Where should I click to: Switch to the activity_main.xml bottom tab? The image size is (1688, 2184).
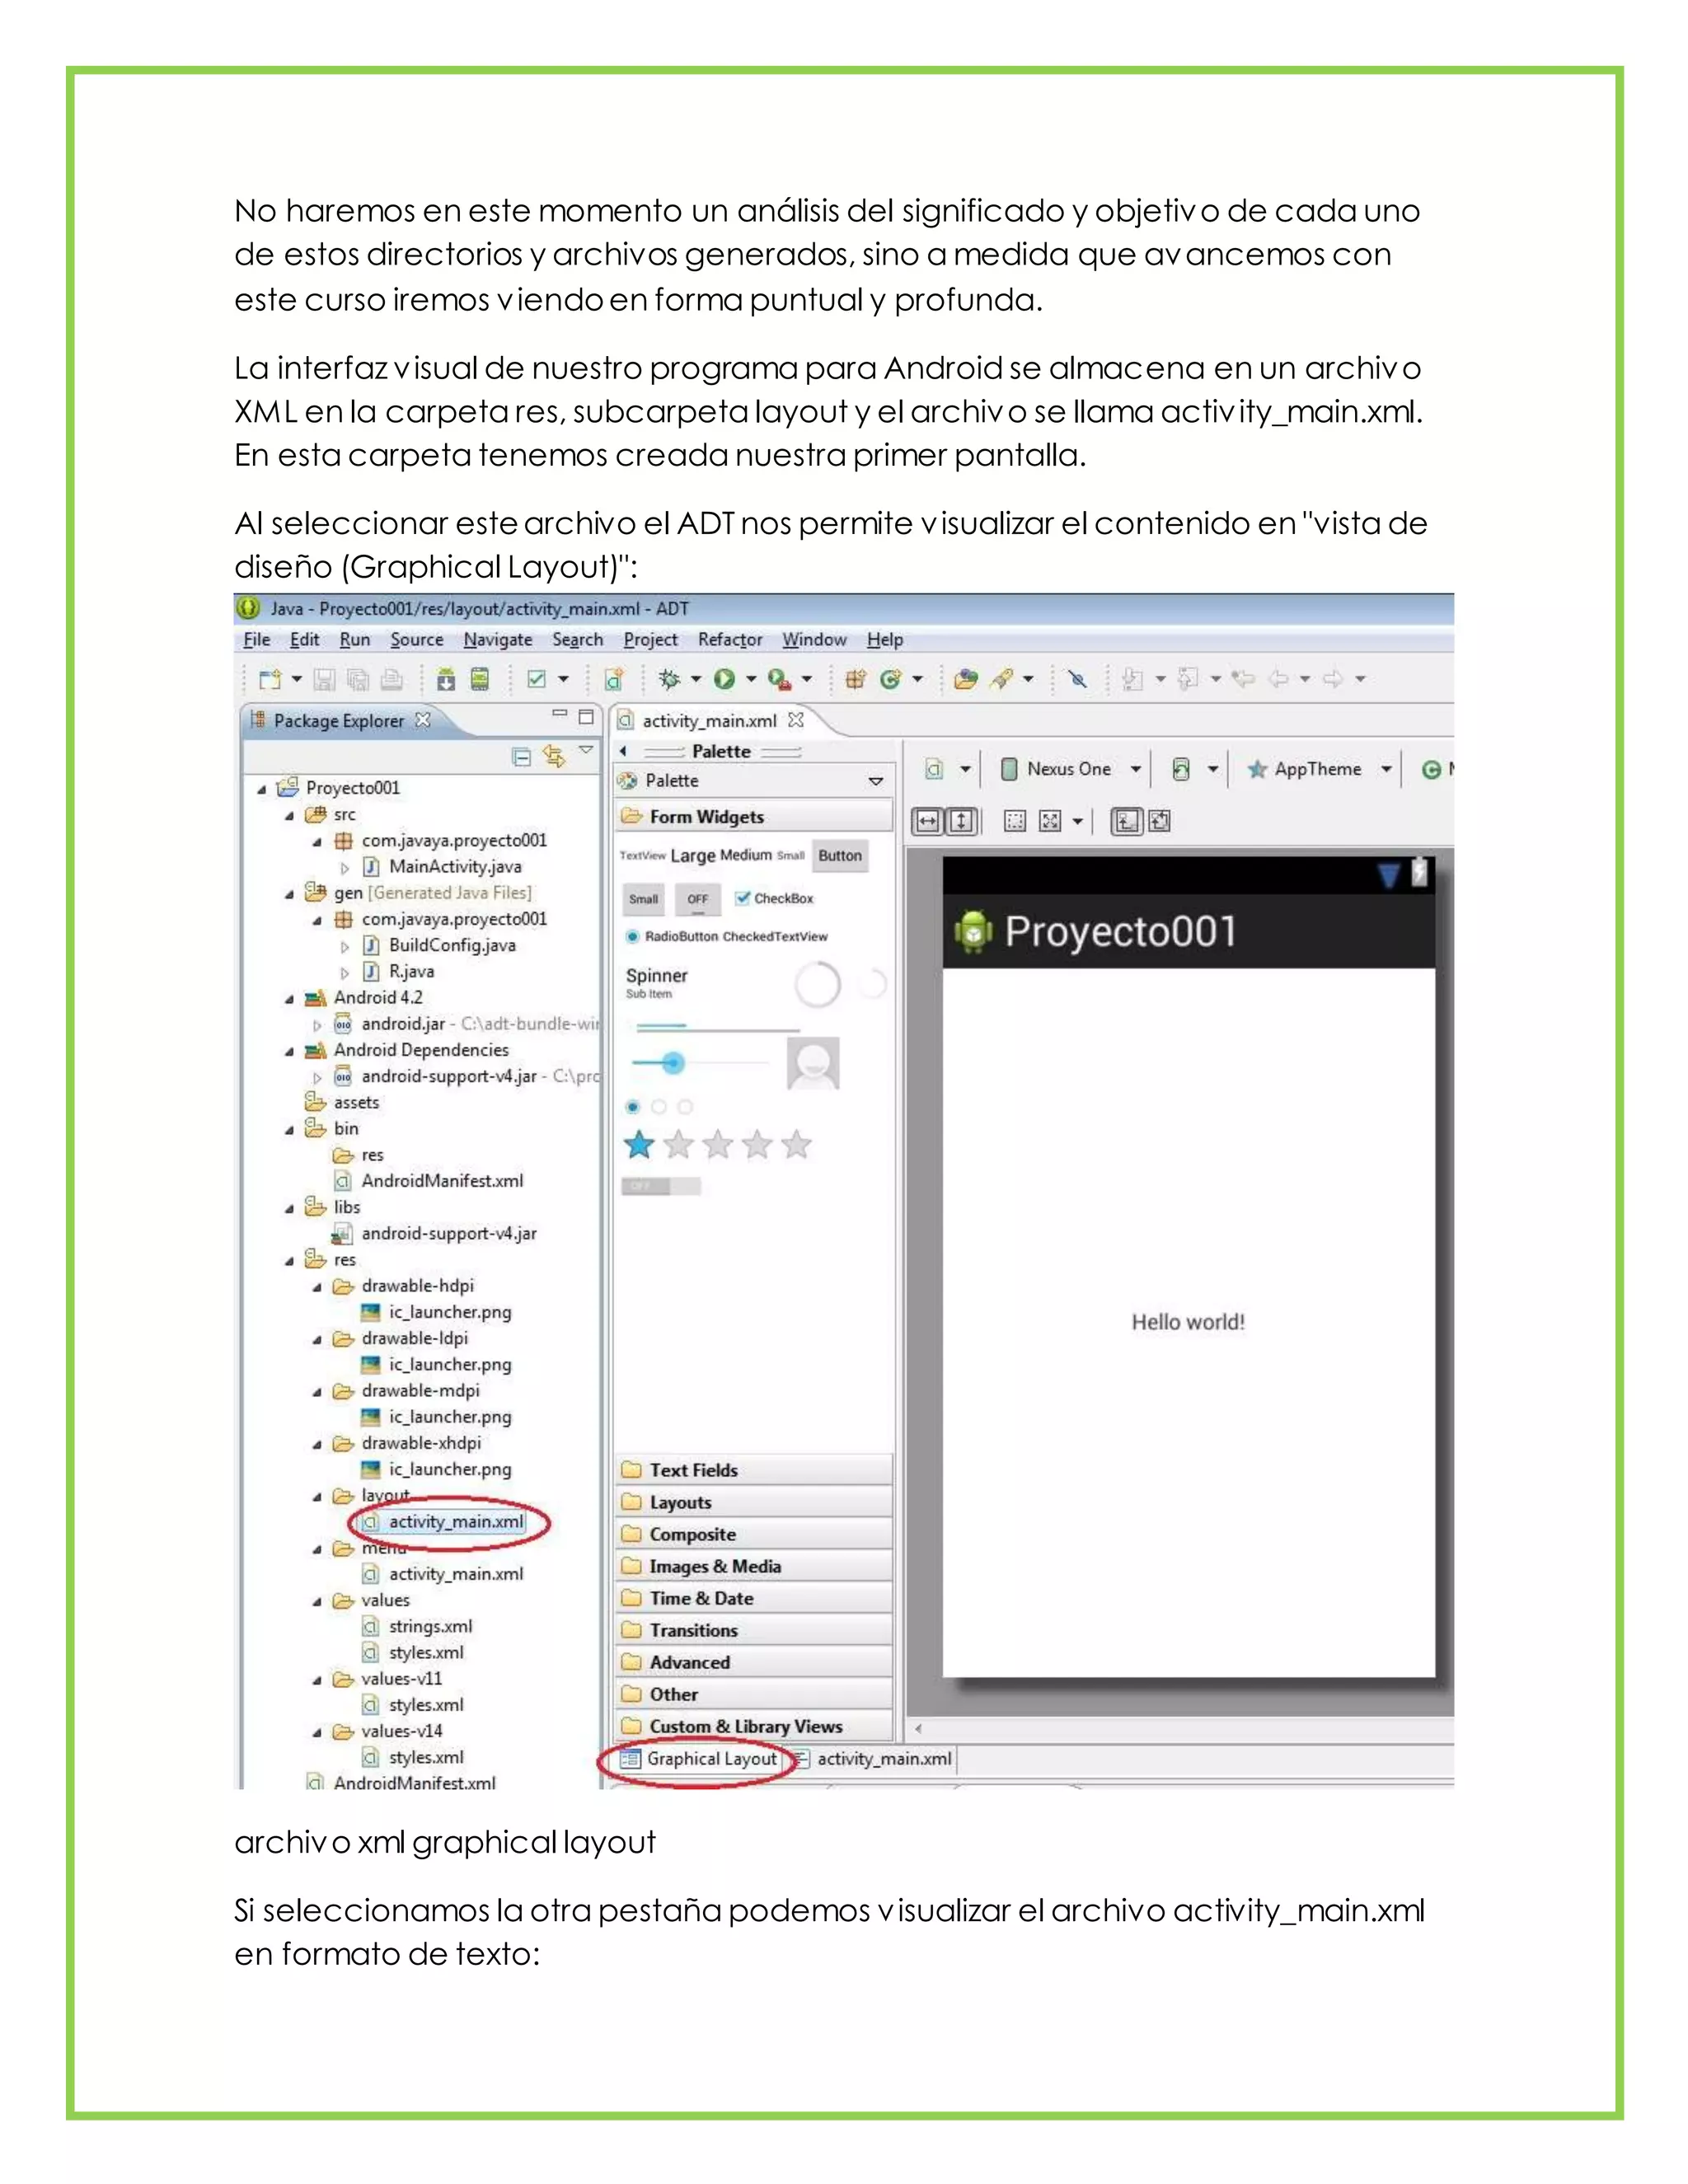click(x=872, y=1759)
